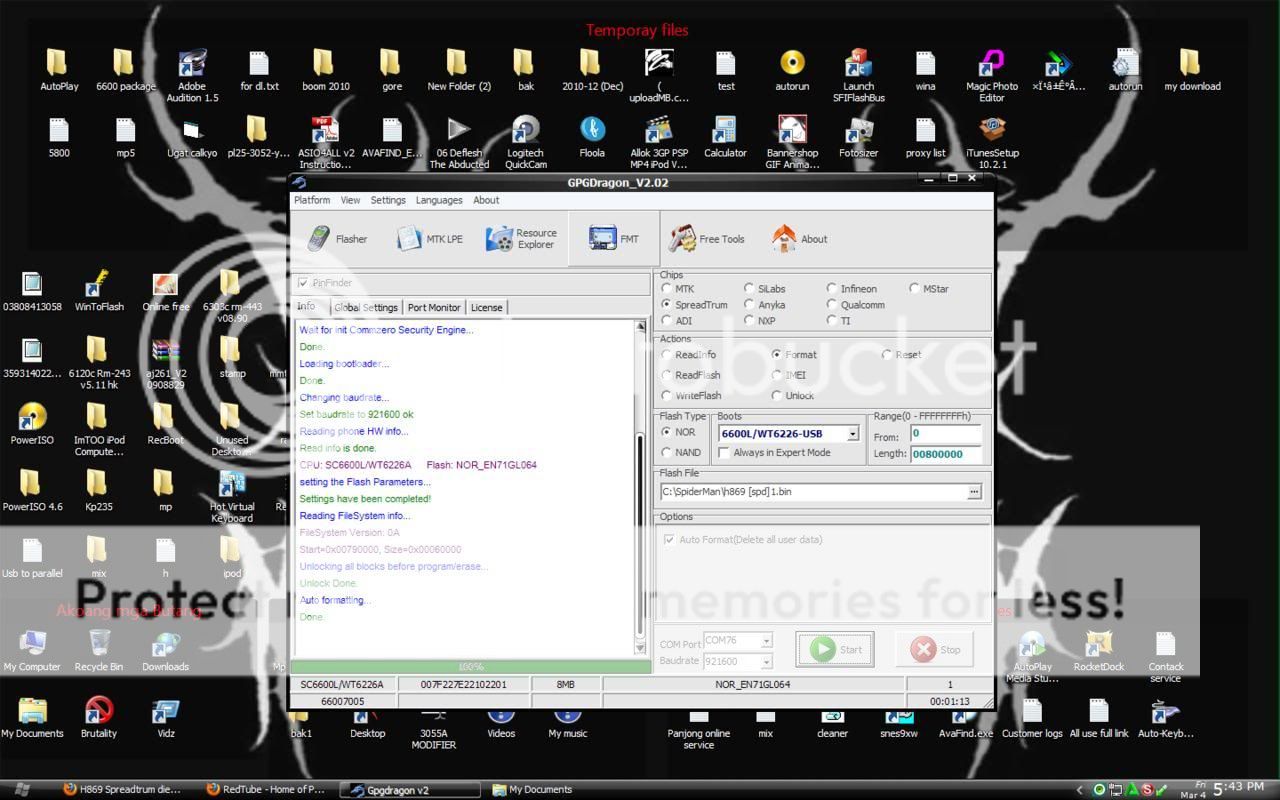Image resolution: width=1280 pixels, height=800 pixels.
Task: Click the Flash File path field
Action: [813, 492]
